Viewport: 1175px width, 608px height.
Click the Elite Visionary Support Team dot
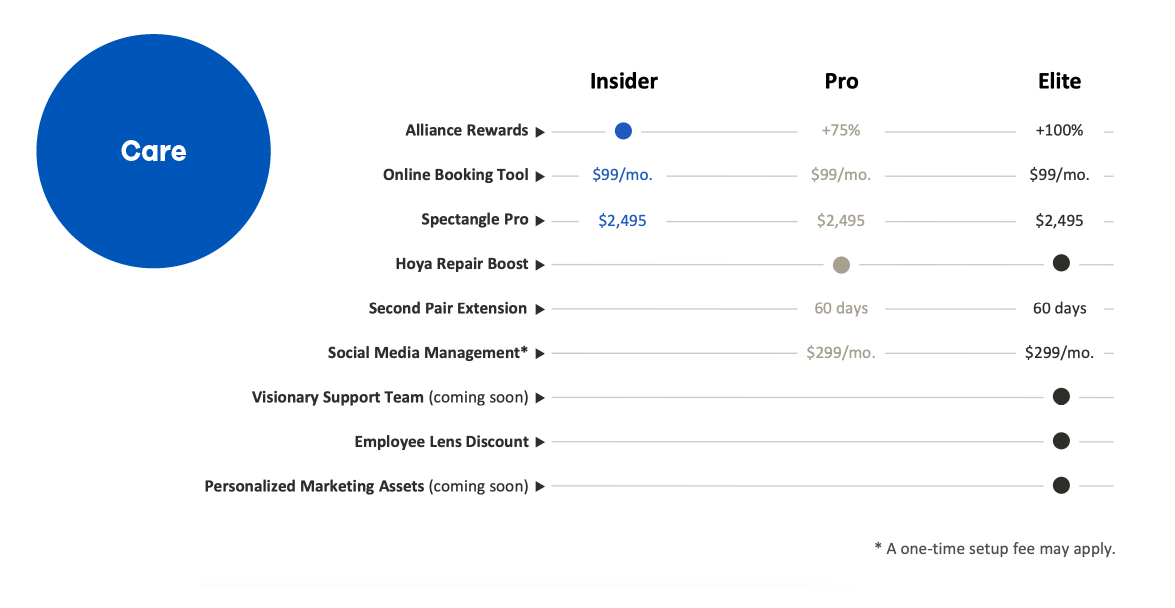tap(1061, 397)
